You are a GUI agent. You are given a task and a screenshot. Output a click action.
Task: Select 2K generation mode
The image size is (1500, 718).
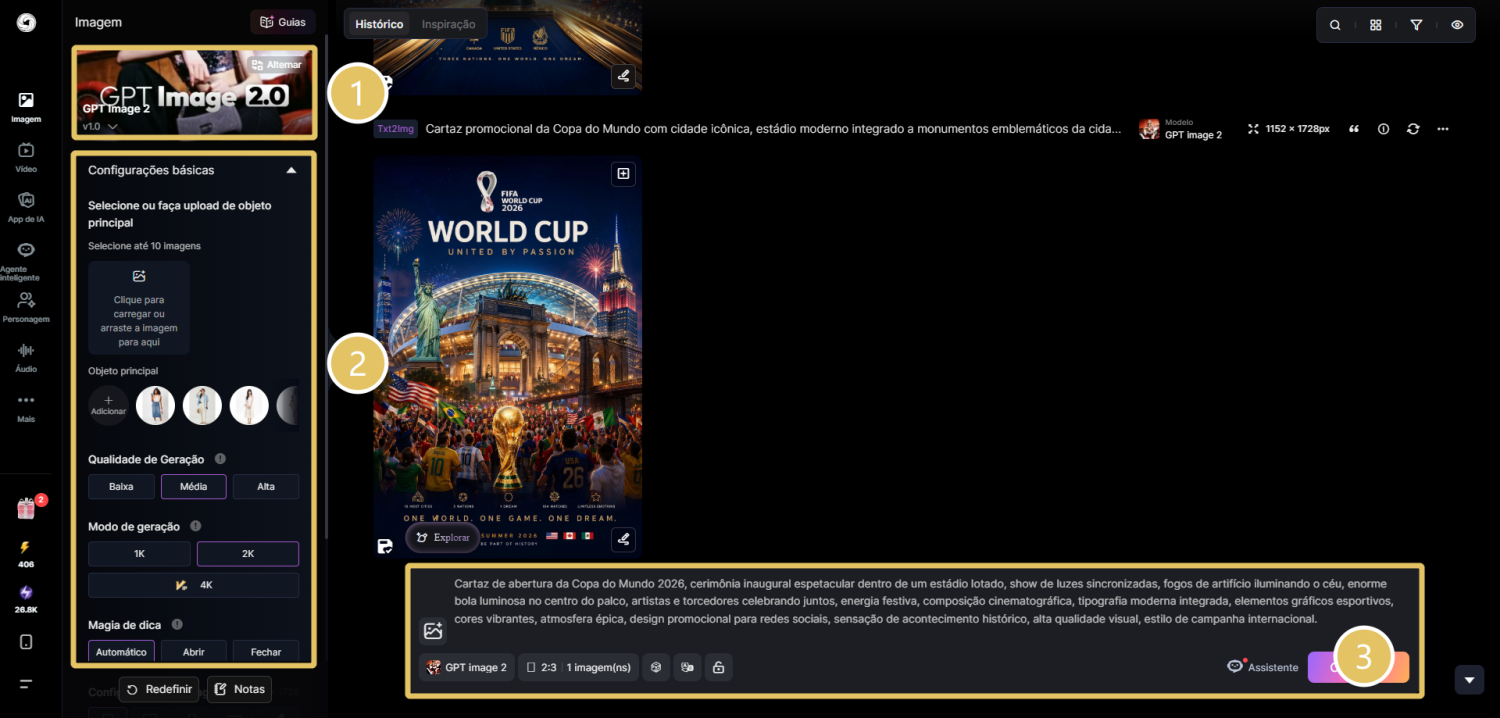248,554
